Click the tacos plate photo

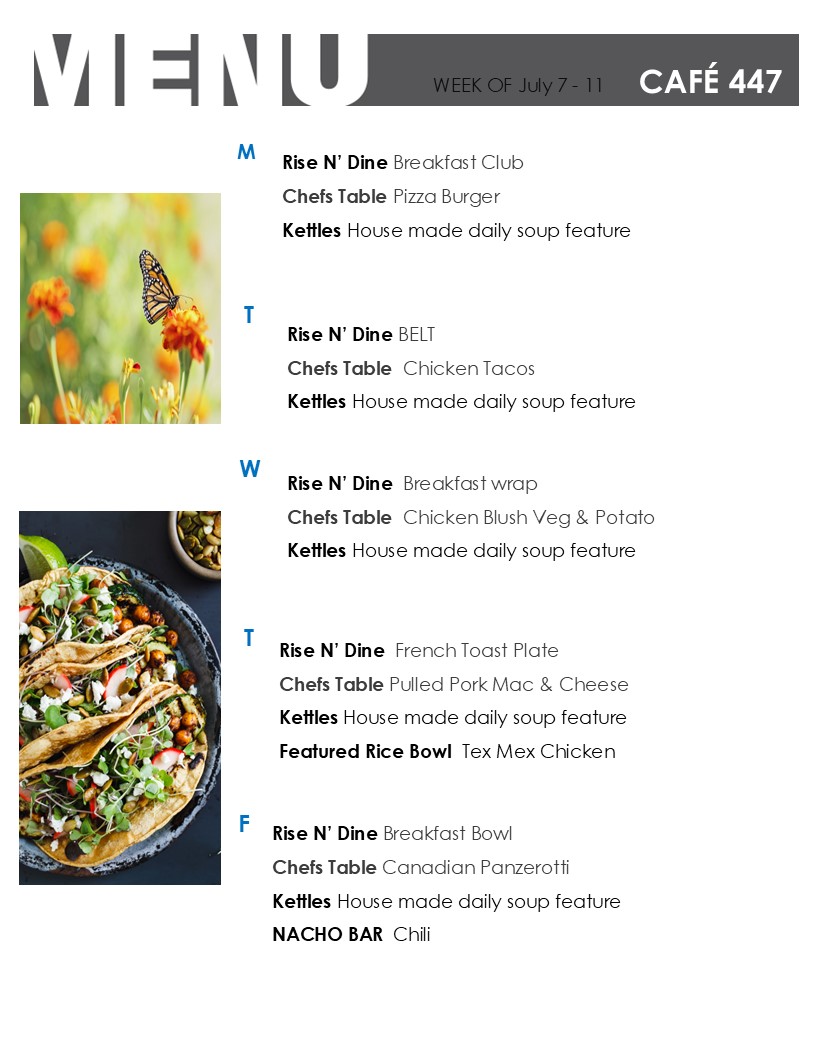click(x=120, y=698)
